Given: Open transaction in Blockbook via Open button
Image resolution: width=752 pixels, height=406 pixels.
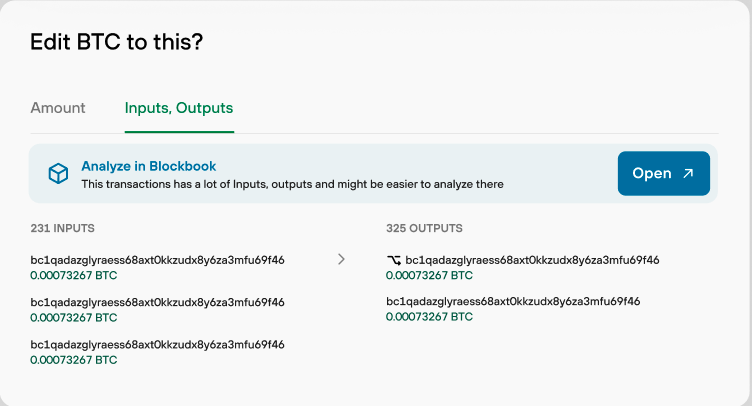Looking at the screenshot, I should [664, 174].
